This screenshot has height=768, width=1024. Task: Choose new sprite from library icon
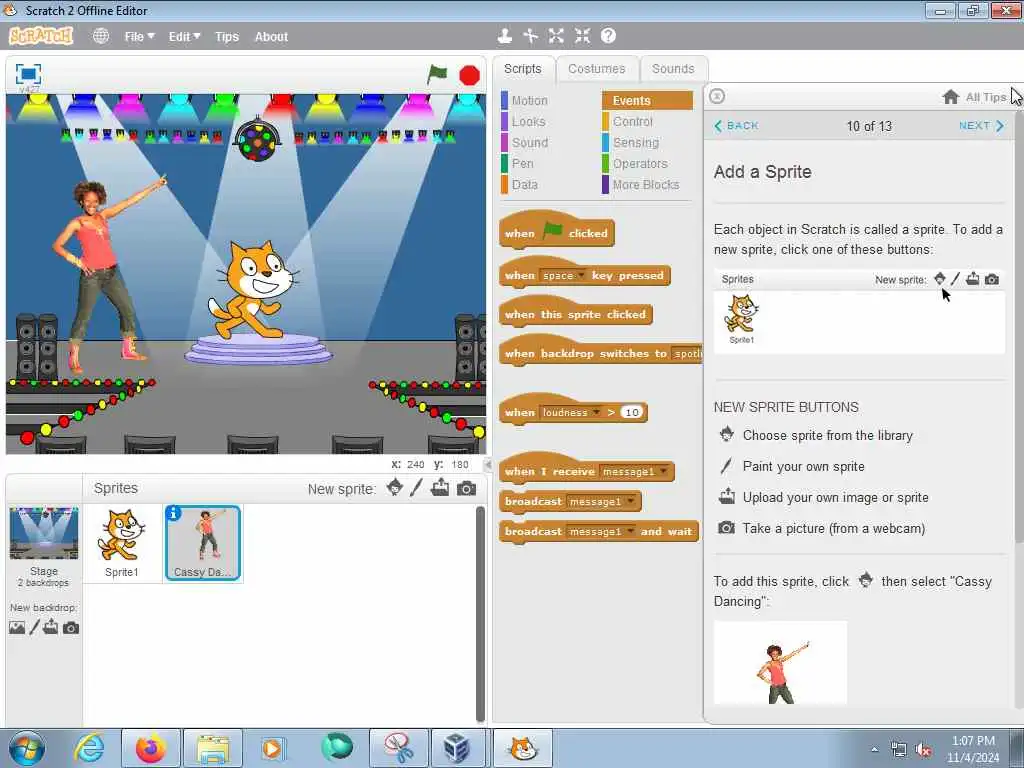[394, 487]
